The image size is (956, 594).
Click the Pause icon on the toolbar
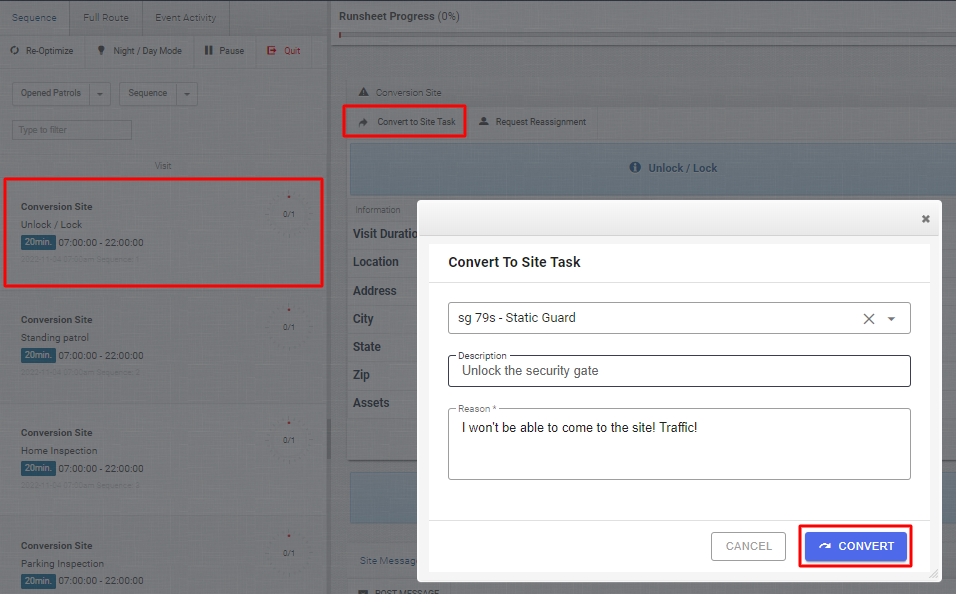pyautogui.click(x=211, y=50)
